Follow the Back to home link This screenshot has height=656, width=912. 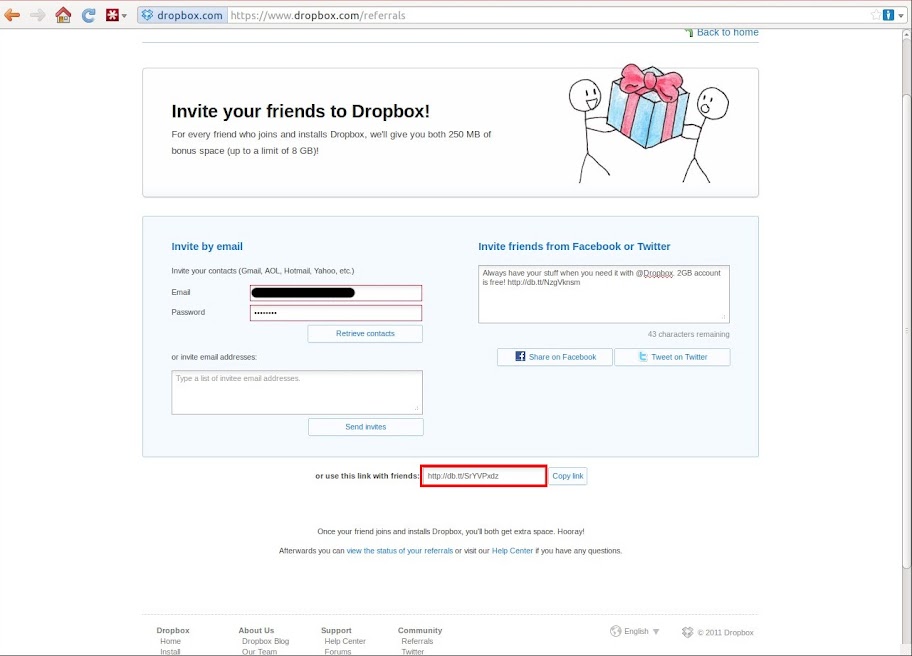727,33
